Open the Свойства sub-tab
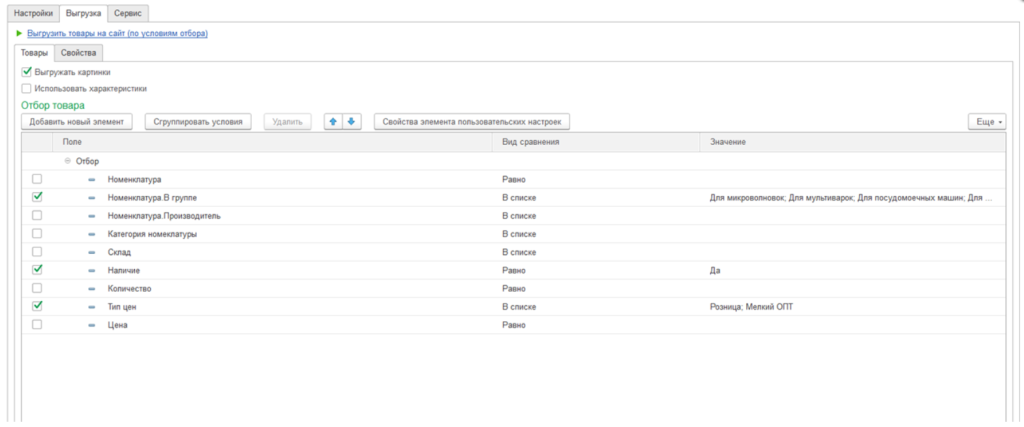 pyautogui.click(x=78, y=52)
